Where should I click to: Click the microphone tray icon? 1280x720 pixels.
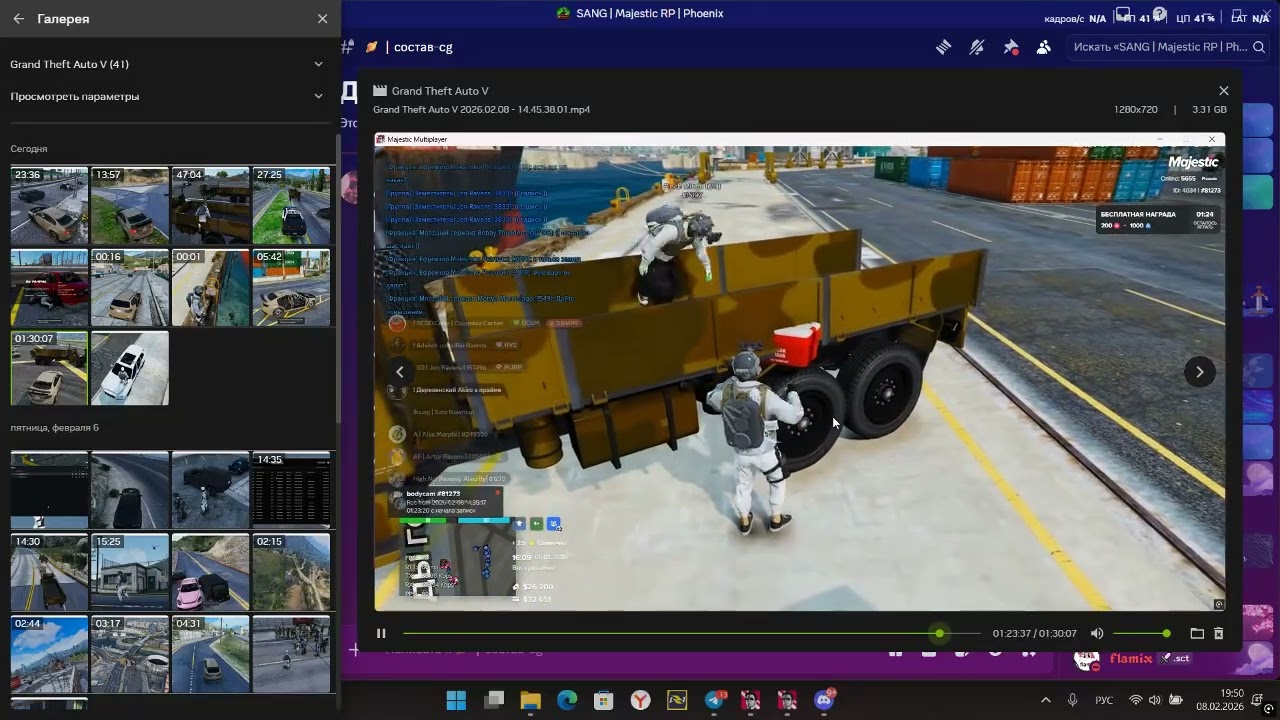(1073, 700)
